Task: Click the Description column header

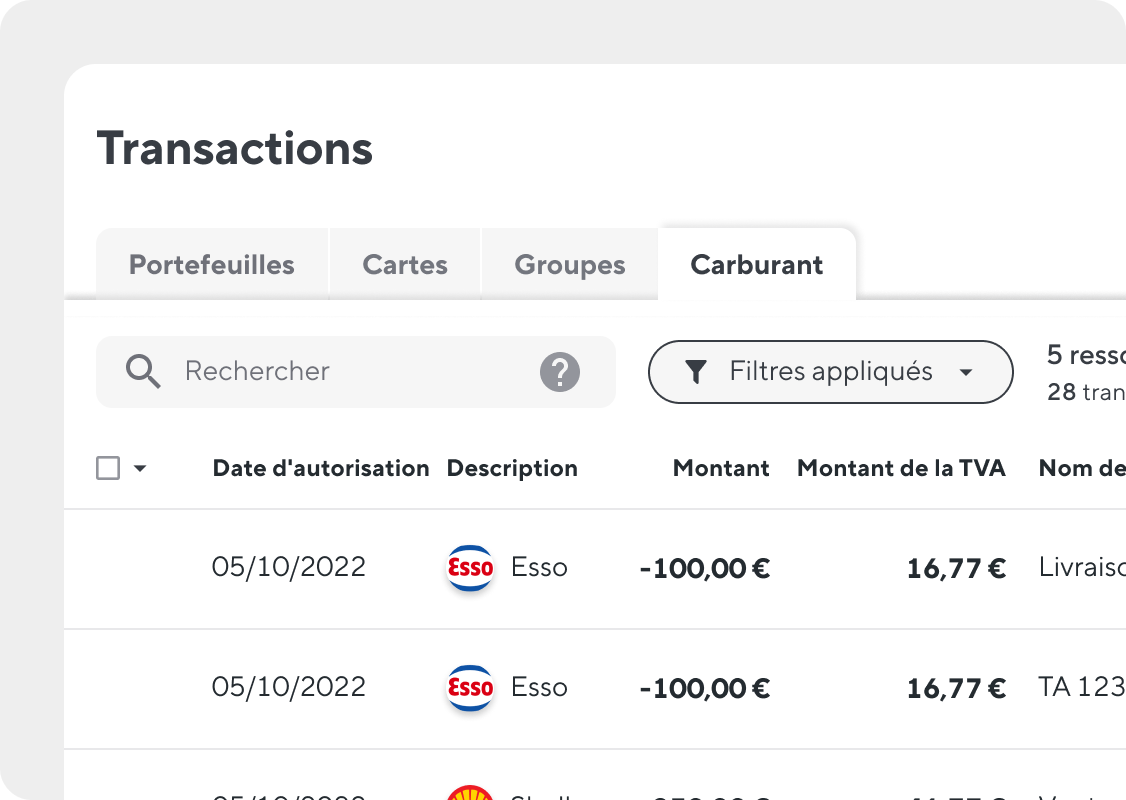Action: click(512, 468)
